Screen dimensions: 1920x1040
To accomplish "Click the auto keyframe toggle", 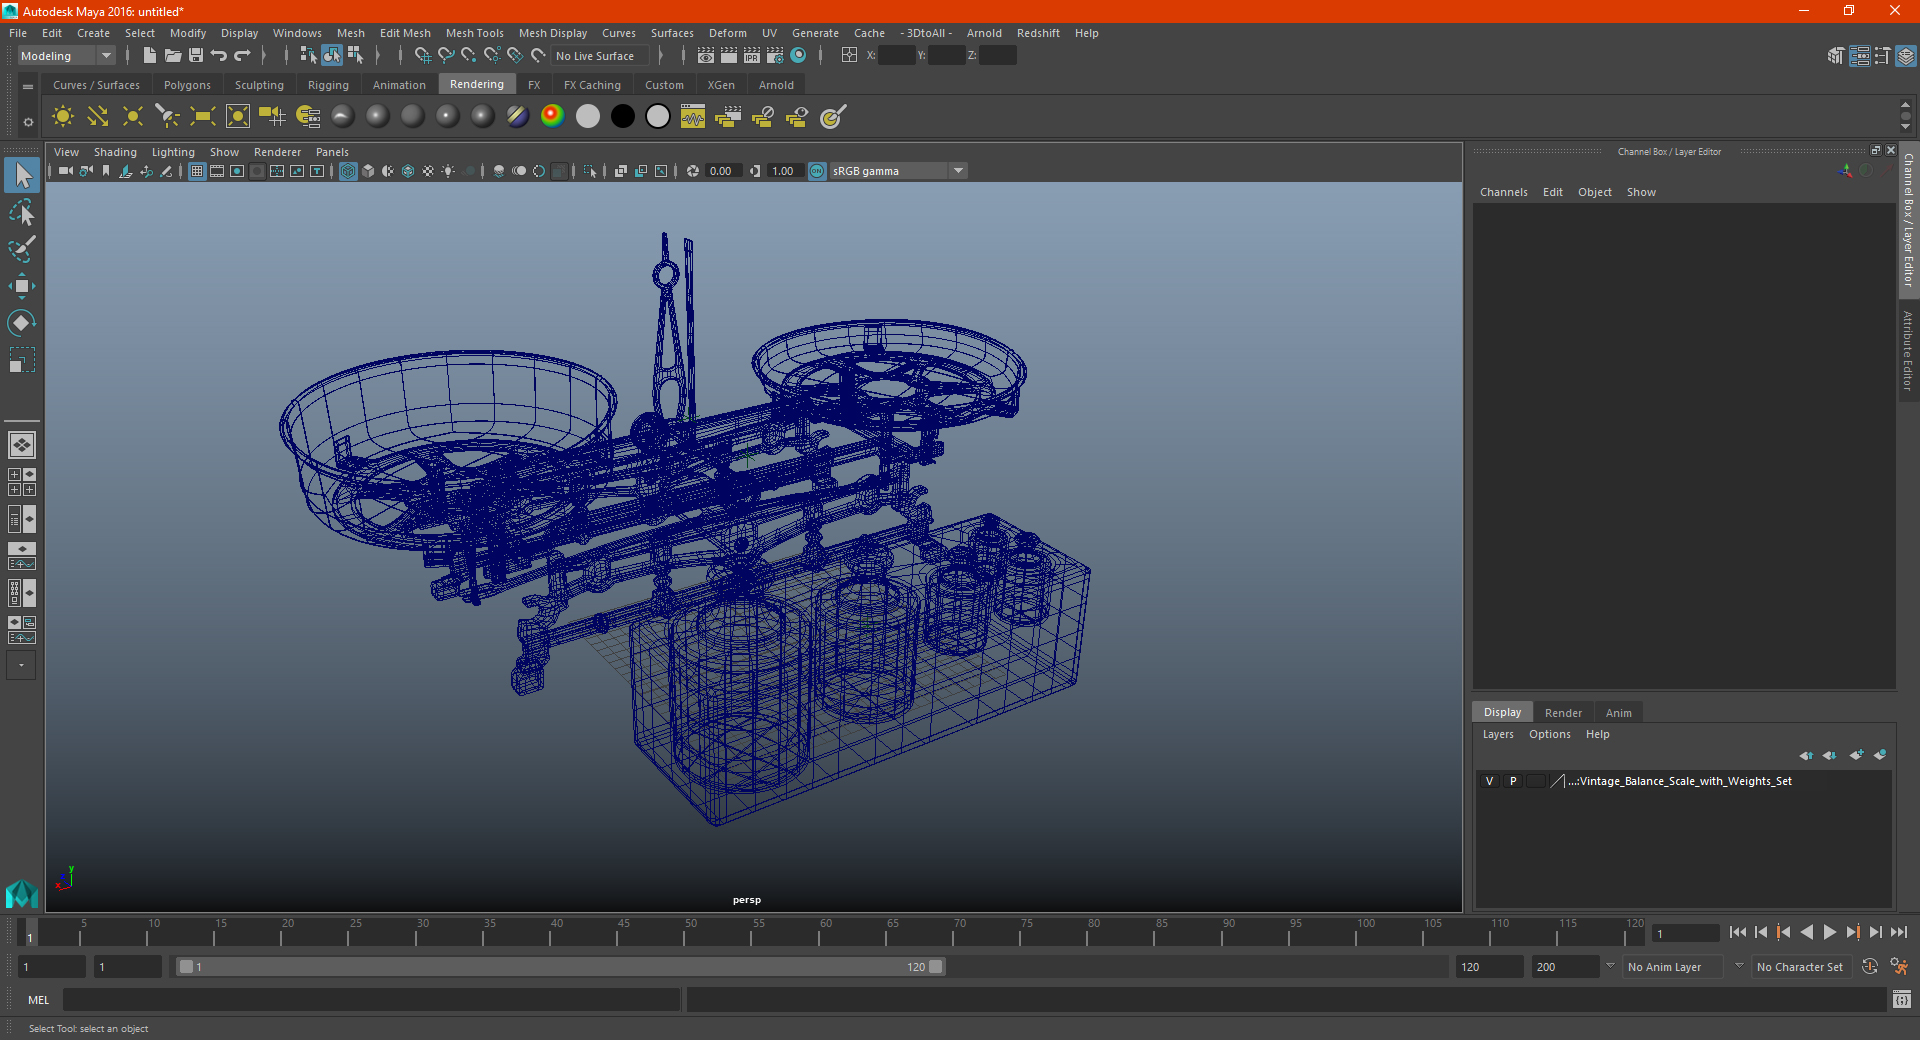I will click(x=1870, y=967).
